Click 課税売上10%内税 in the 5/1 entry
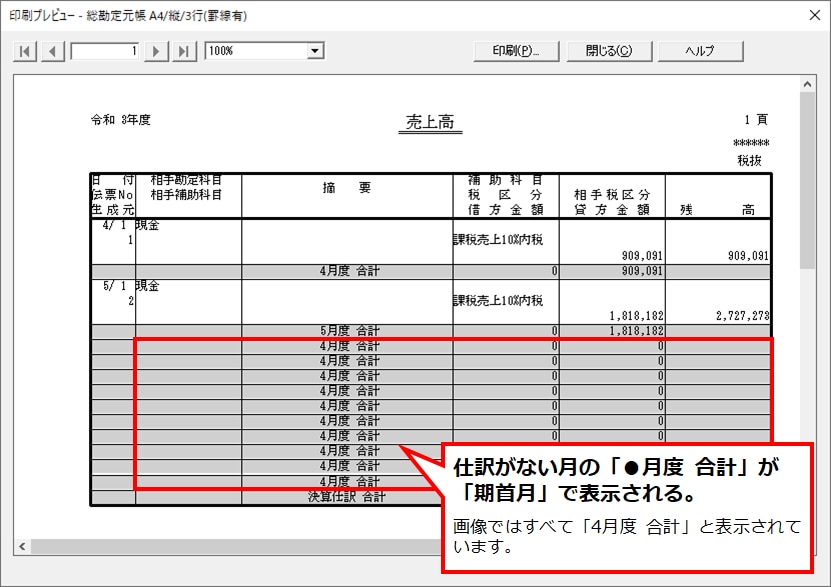The width and height of the screenshot is (831, 587). click(498, 301)
